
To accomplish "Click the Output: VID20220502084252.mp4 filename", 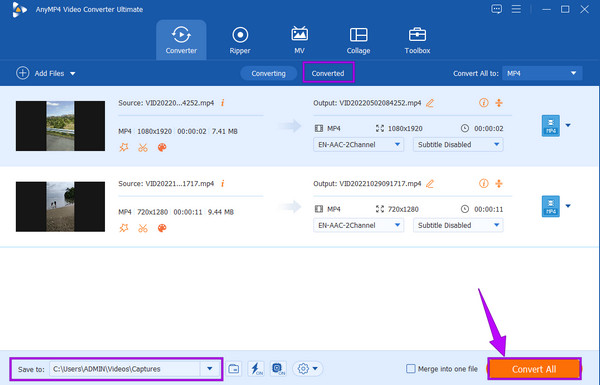I will (367, 103).
